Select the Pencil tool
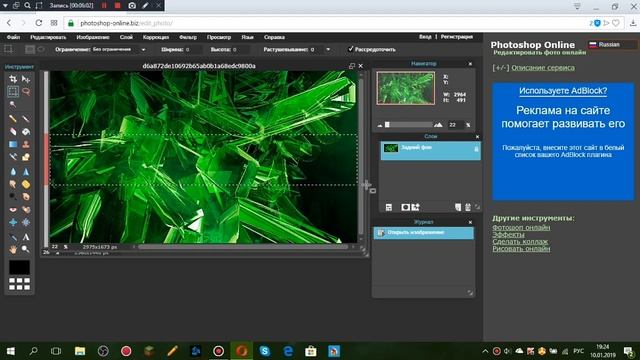This screenshot has height=360, width=640. [x=13, y=119]
